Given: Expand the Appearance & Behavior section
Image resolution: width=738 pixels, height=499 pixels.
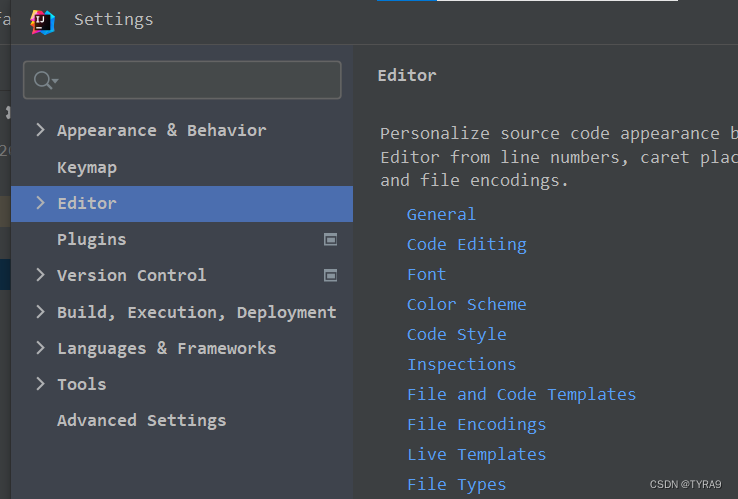Looking at the screenshot, I should [x=40, y=130].
